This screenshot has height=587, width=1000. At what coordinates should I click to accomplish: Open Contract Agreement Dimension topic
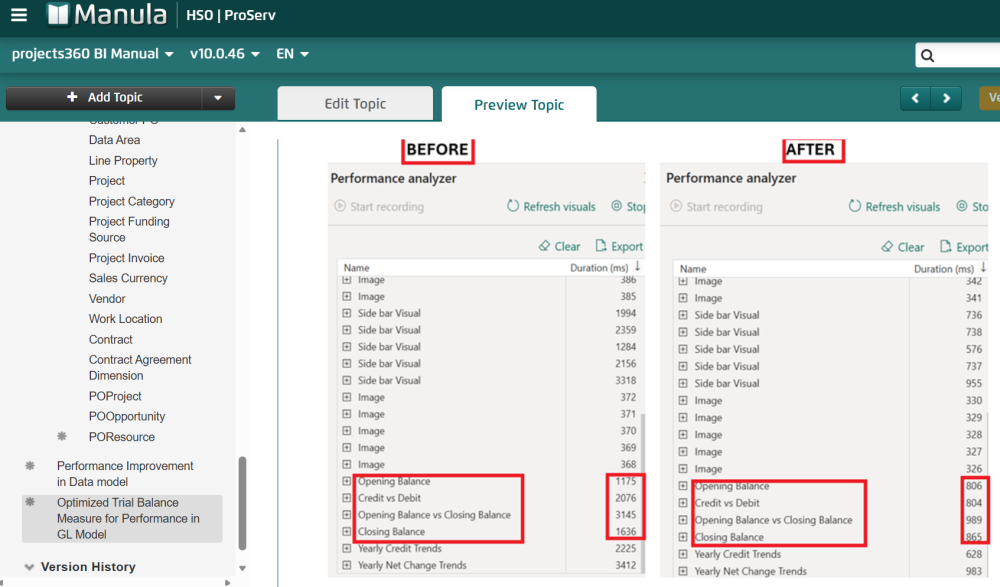click(x=140, y=368)
